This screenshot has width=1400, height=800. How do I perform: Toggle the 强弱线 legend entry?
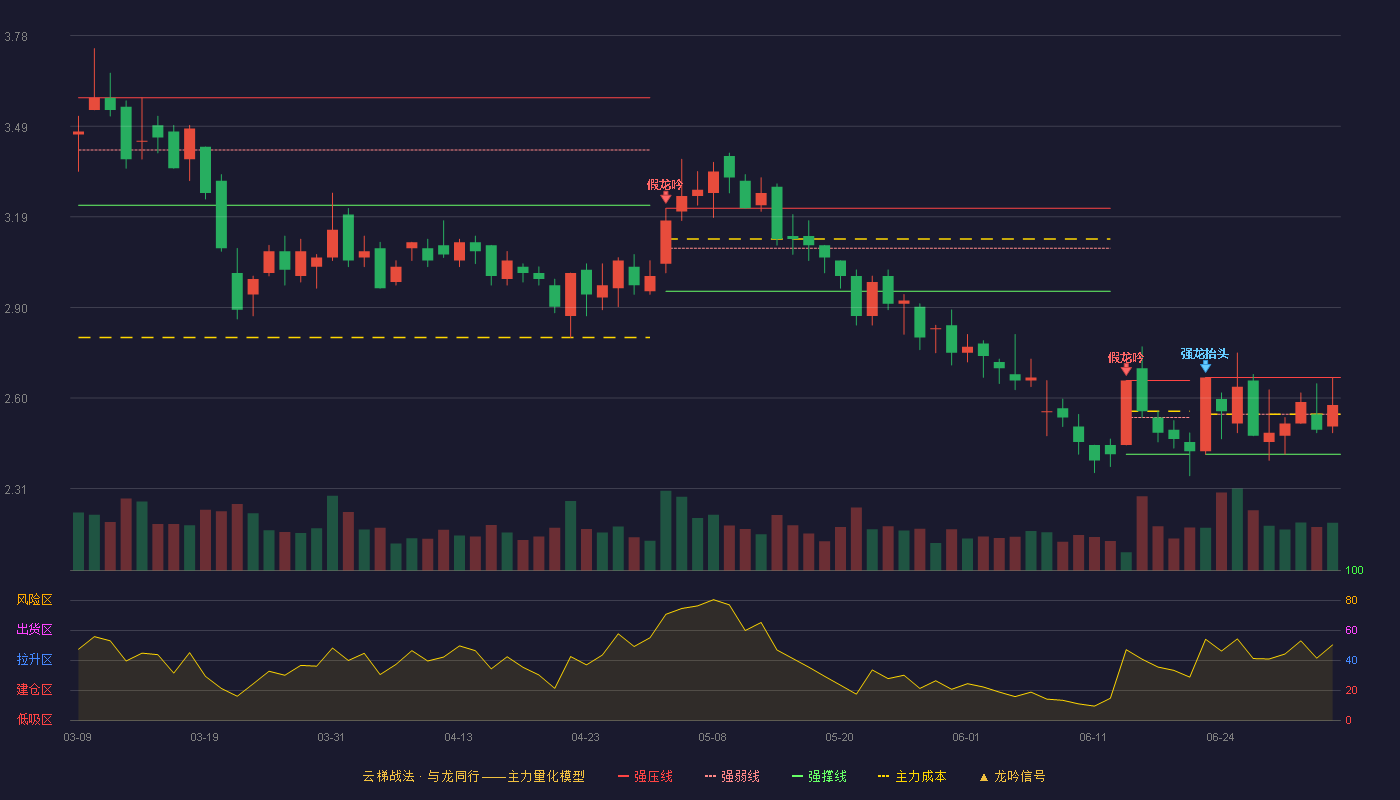732,776
